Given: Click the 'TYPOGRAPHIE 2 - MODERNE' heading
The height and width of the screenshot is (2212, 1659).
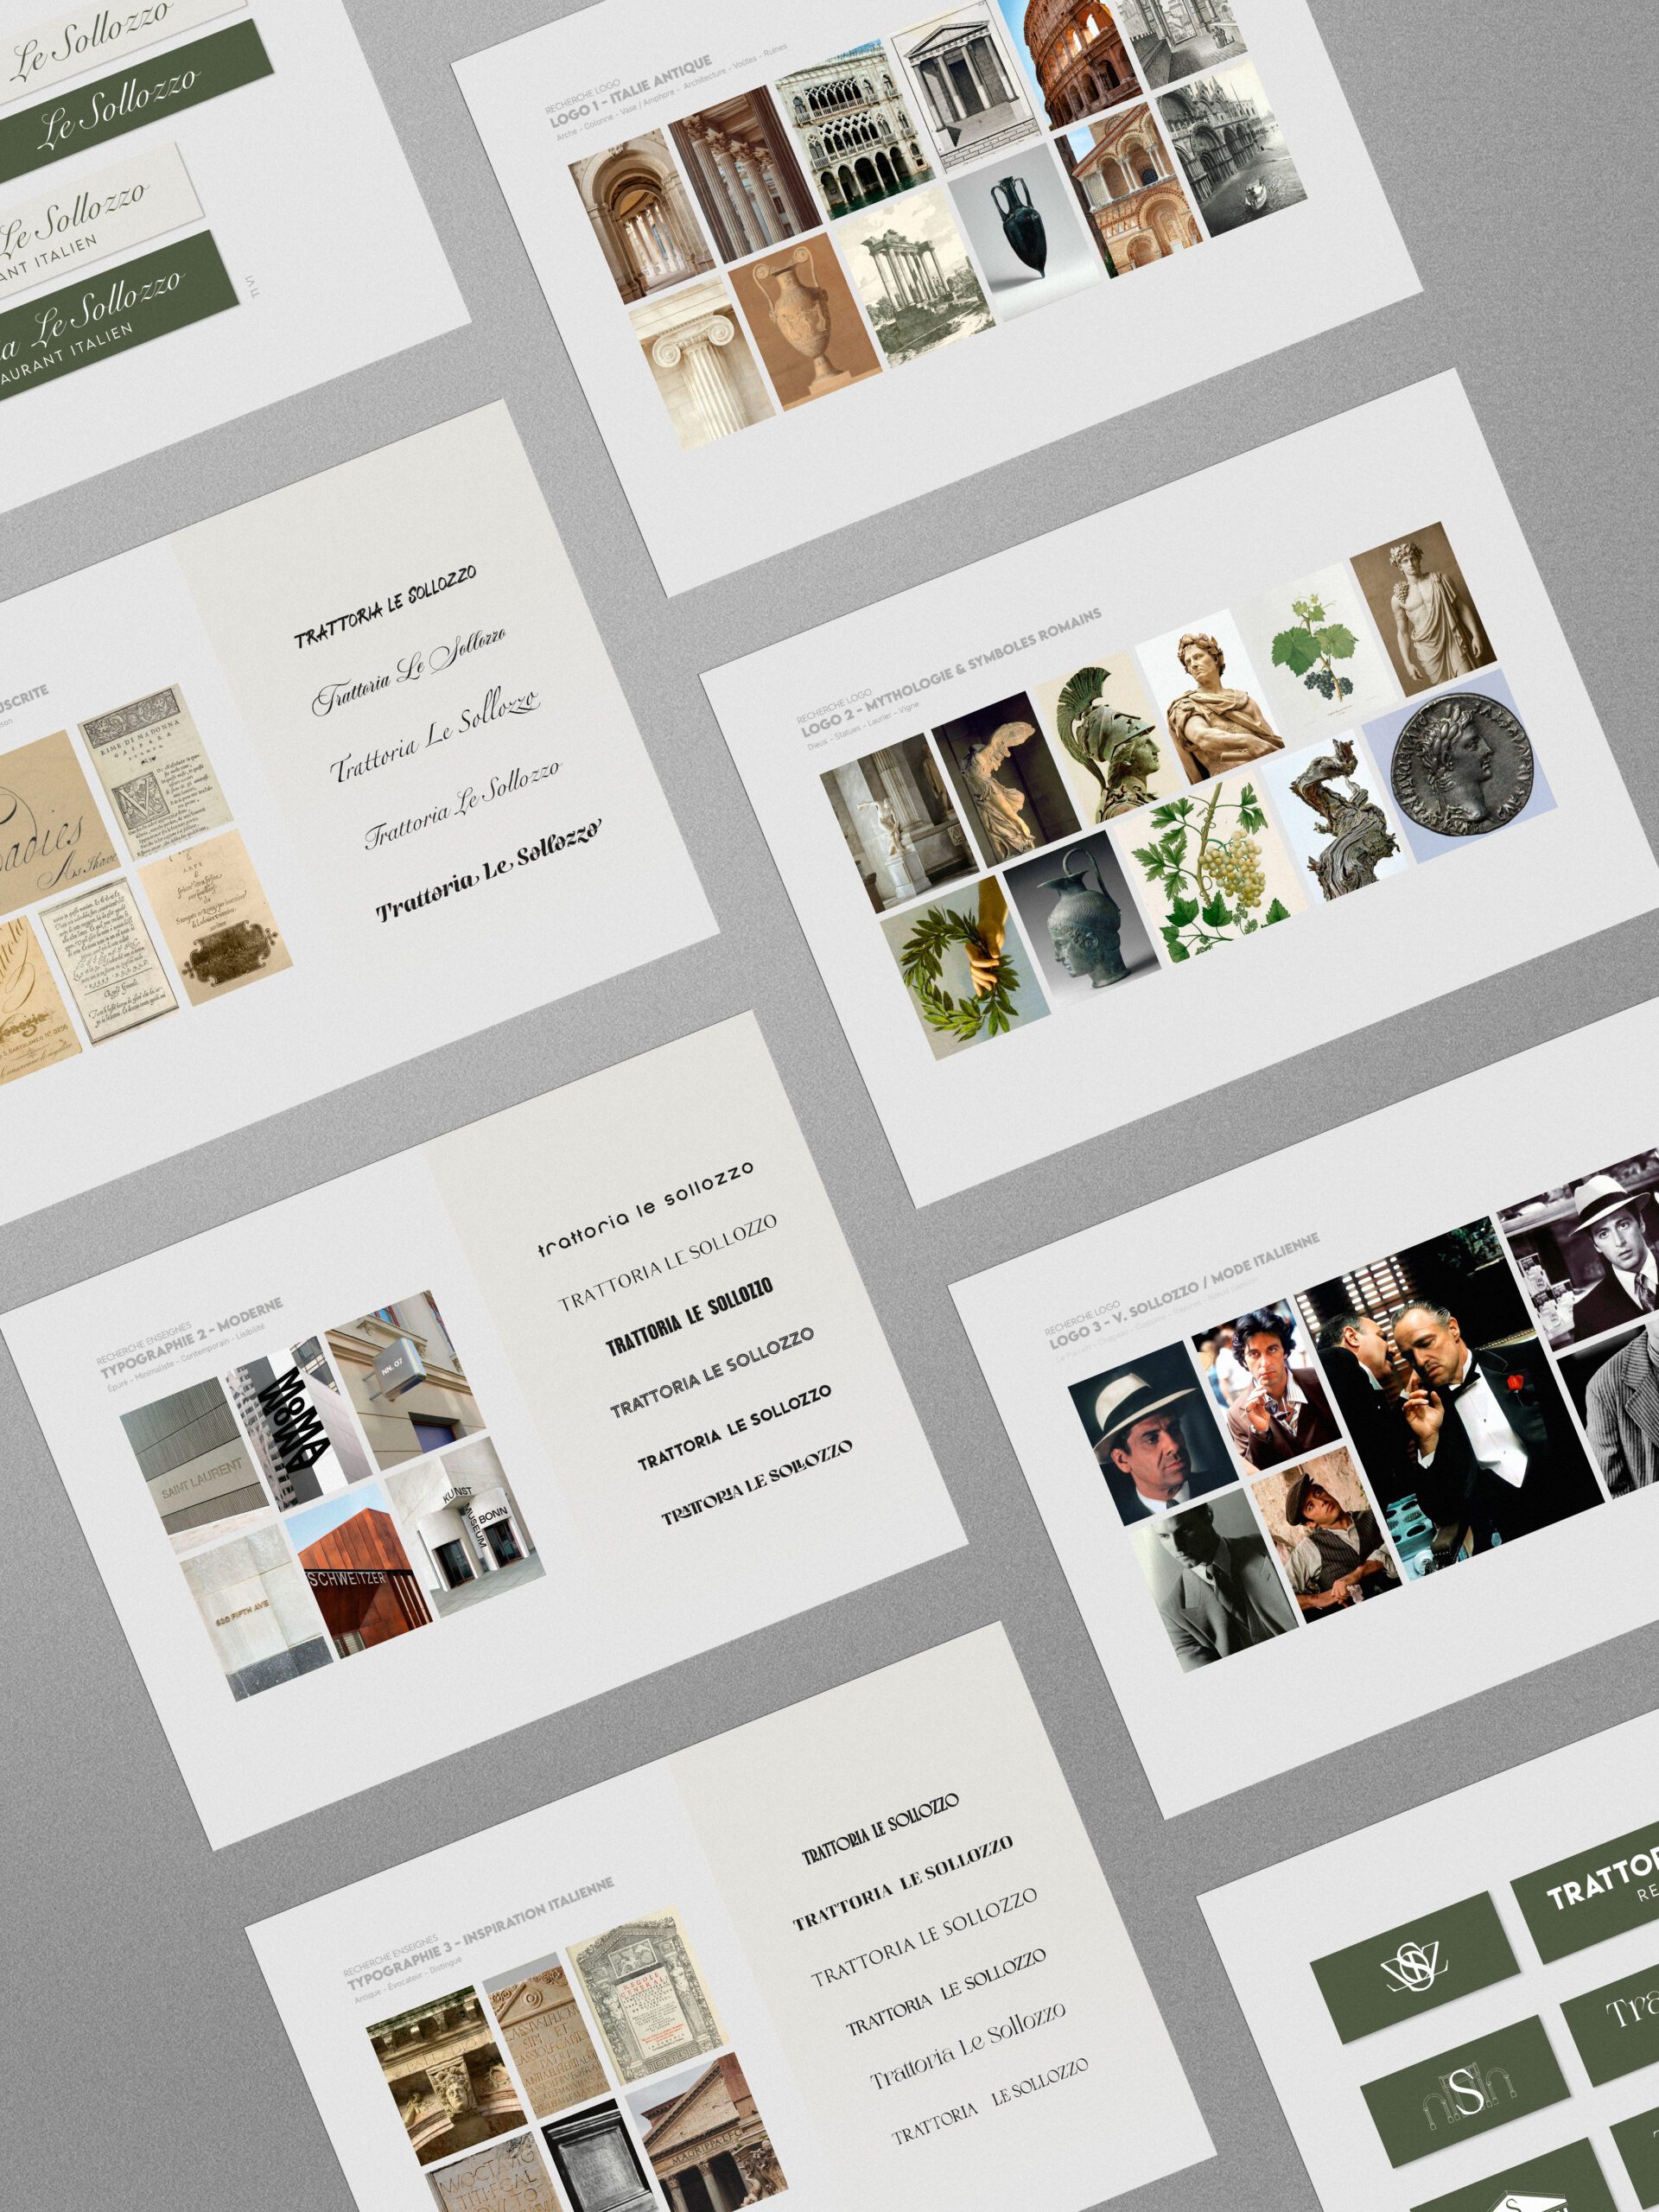Looking at the screenshot, I should [190, 1339].
